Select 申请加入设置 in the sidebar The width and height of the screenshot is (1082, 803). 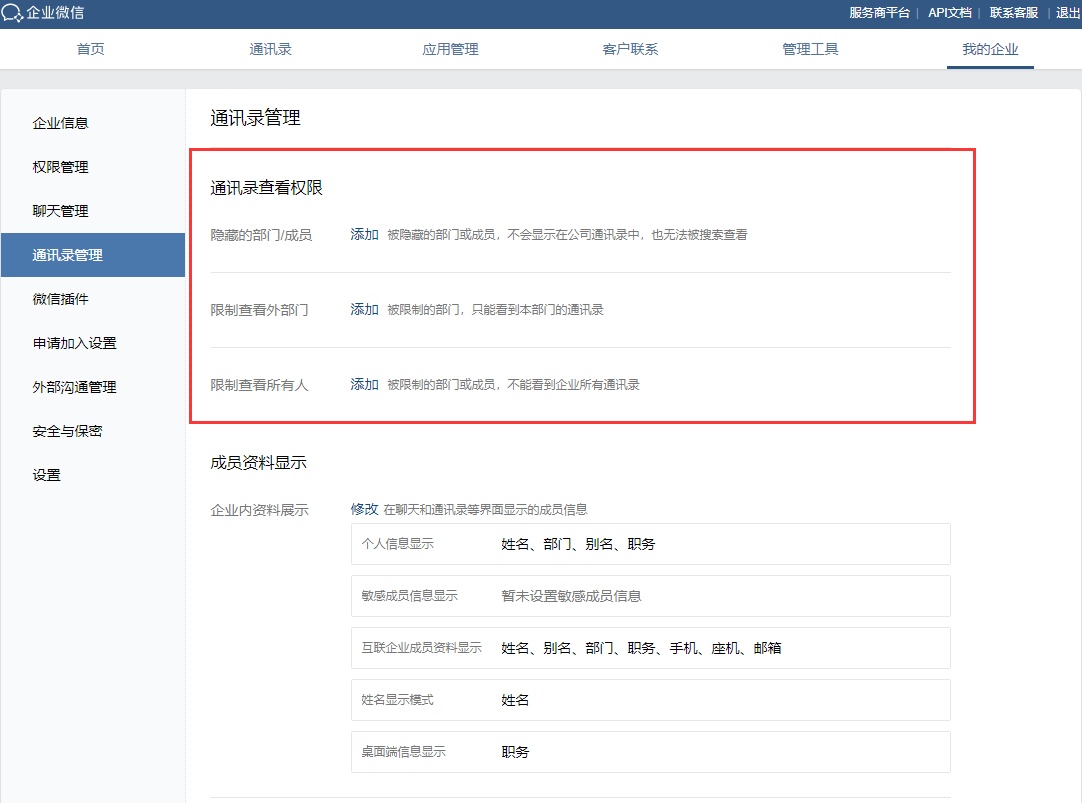tap(75, 343)
